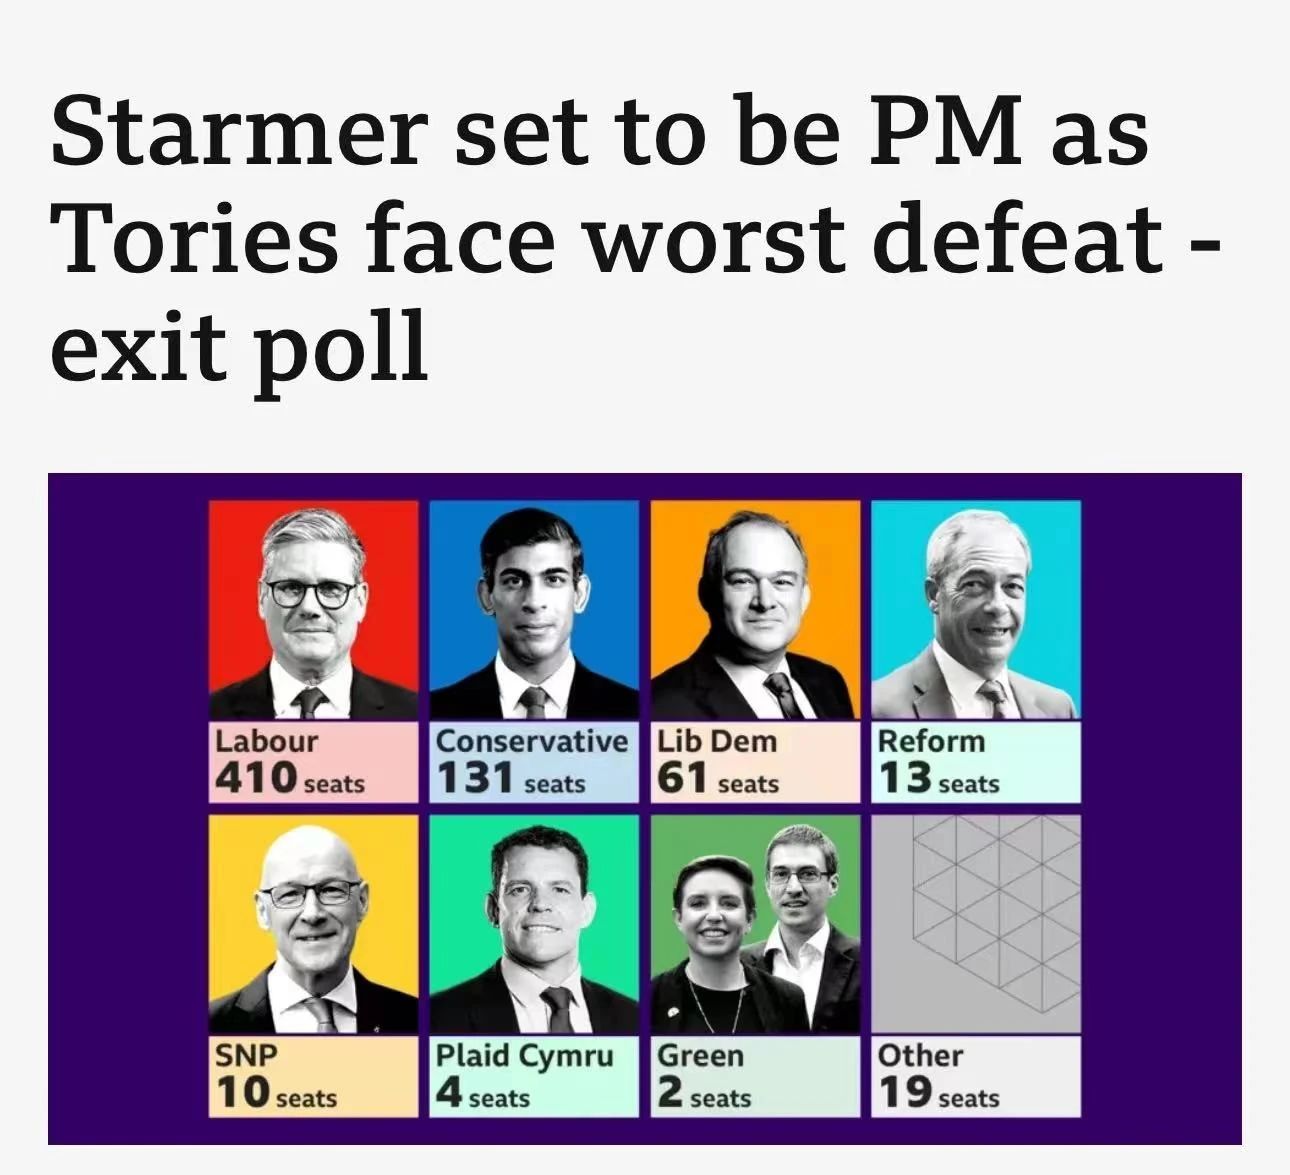Image resolution: width=1290 pixels, height=1175 pixels.
Task: Click the Reform 13 seats label
Action: click(x=976, y=762)
